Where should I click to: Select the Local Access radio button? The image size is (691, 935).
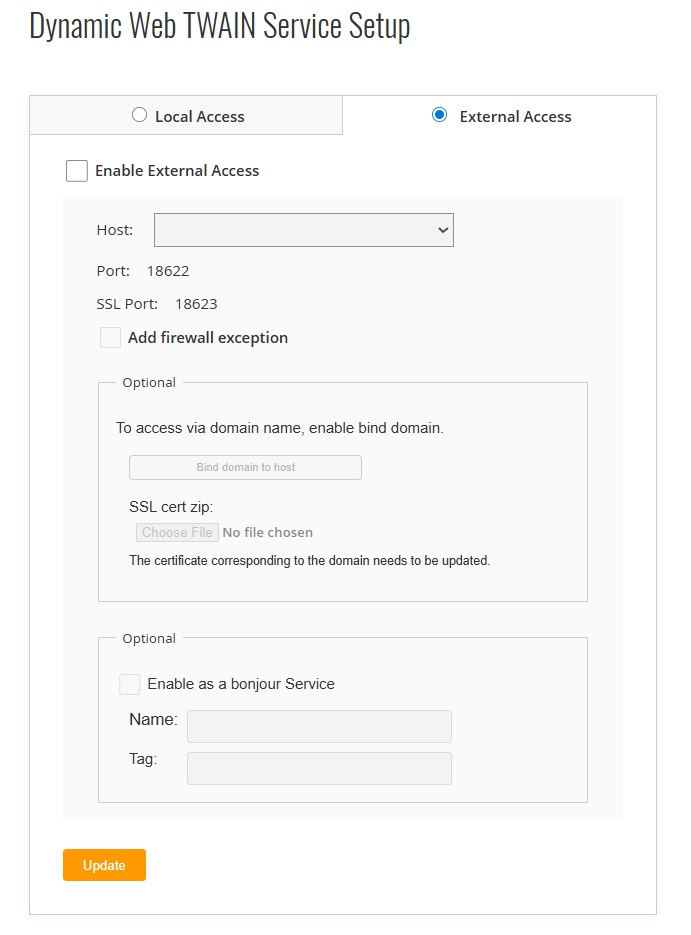[139, 115]
